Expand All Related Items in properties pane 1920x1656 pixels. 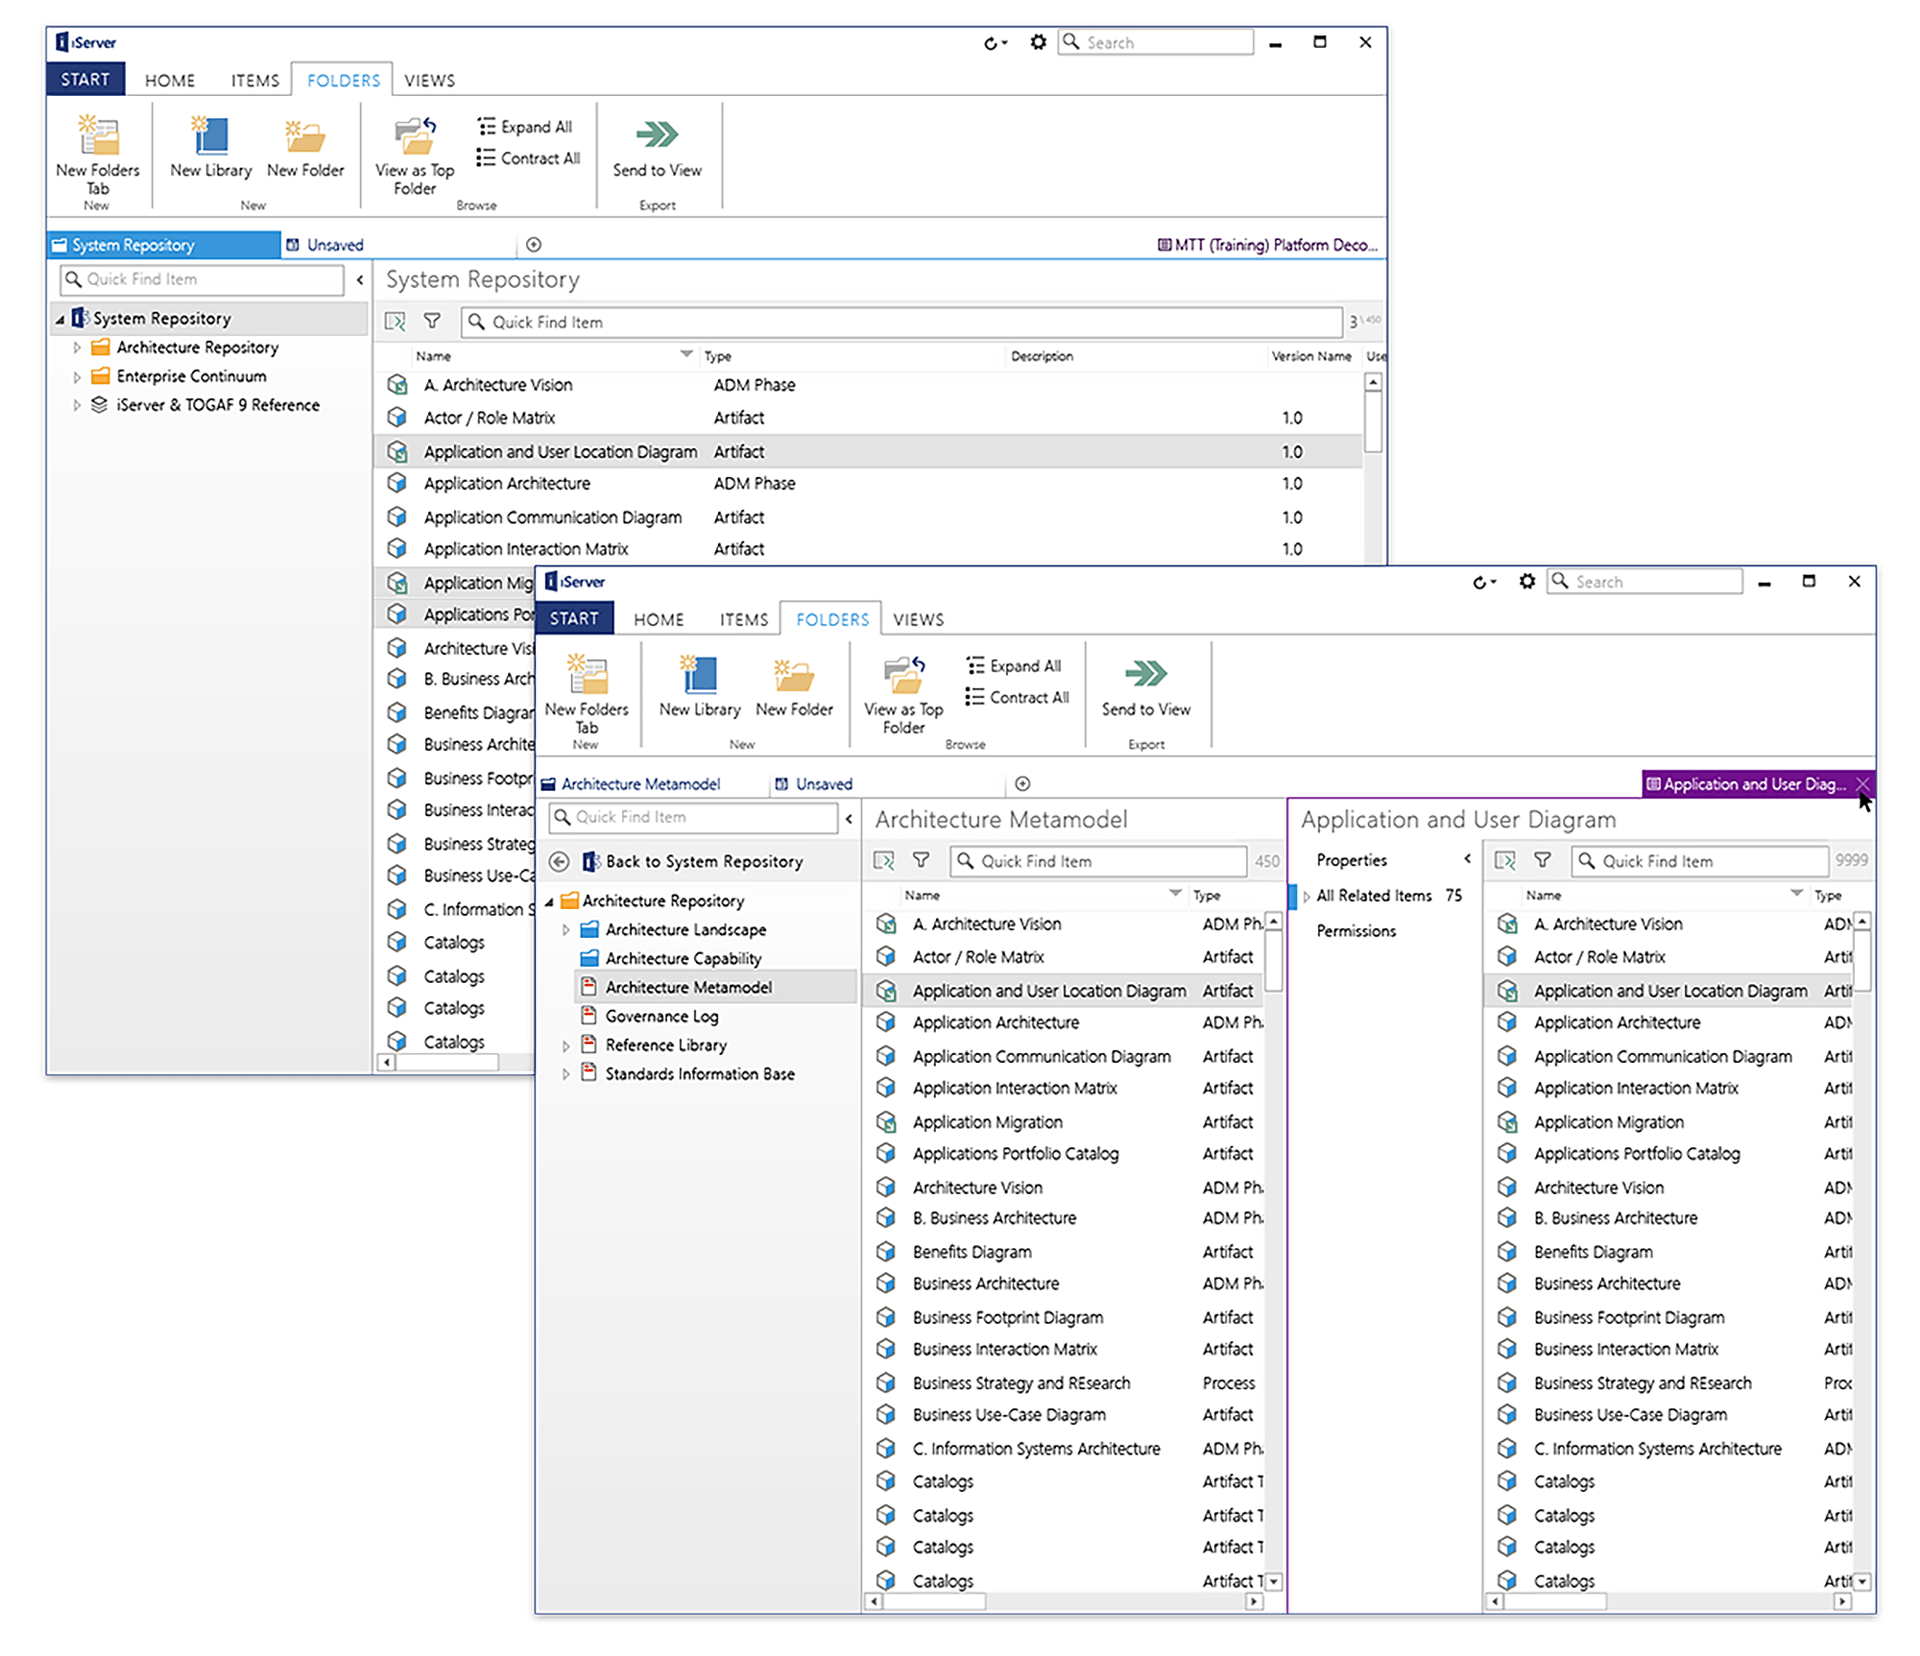tap(1306, 896)
